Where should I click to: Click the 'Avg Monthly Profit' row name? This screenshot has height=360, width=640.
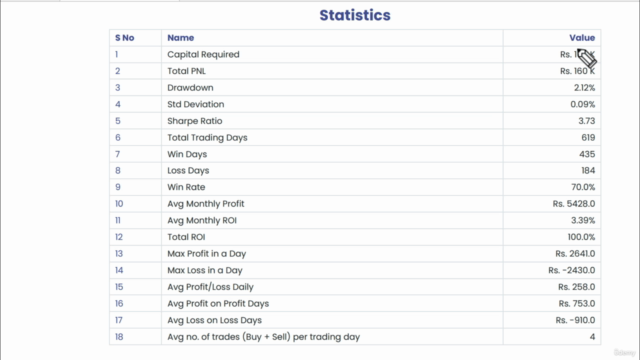click(x=206, y=204)
